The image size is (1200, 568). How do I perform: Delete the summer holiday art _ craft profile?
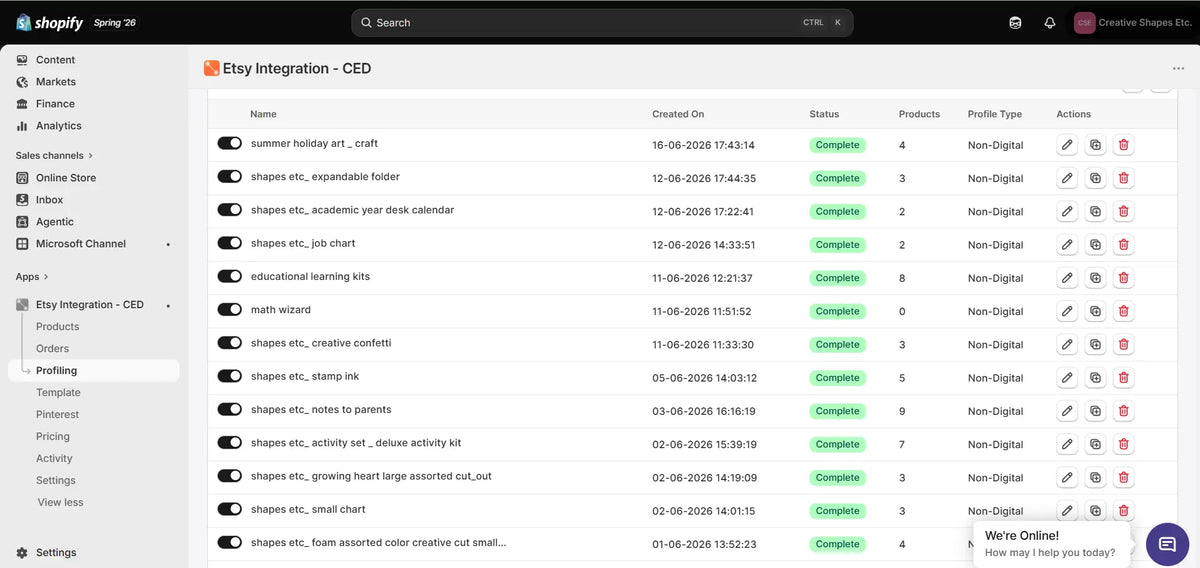(1123, 145)
